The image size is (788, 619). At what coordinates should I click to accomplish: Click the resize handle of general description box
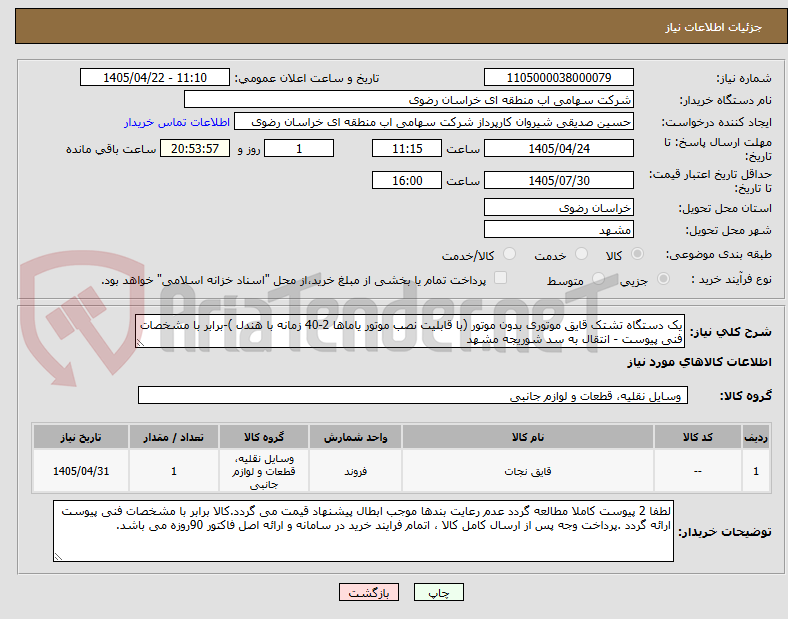click(x=140, y=343)
